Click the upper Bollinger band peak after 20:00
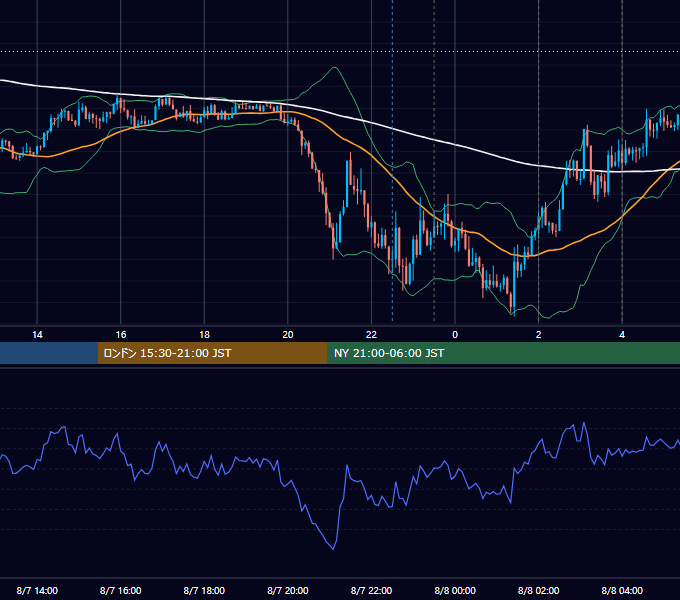 click(334, 68)
